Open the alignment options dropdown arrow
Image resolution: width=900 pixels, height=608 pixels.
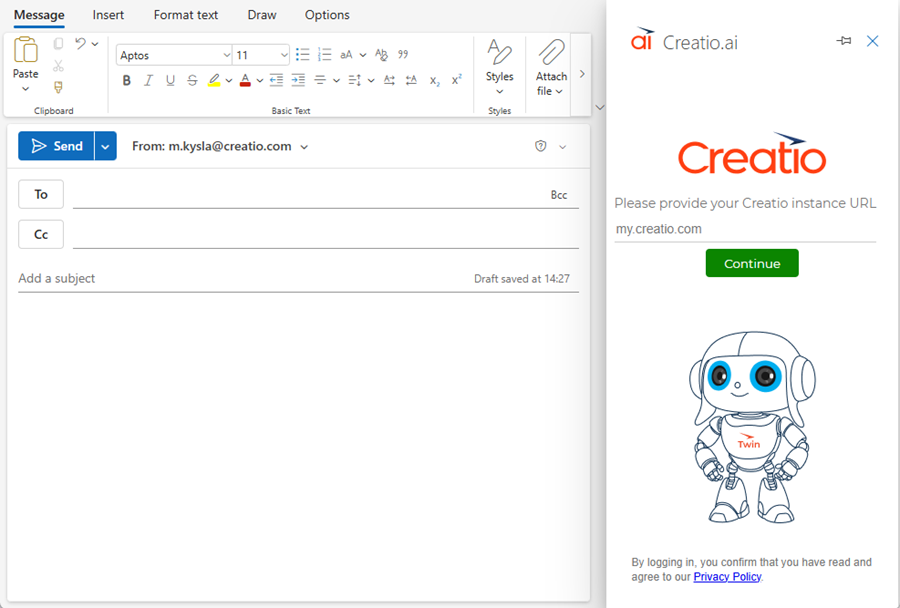[x=336, y=81]
